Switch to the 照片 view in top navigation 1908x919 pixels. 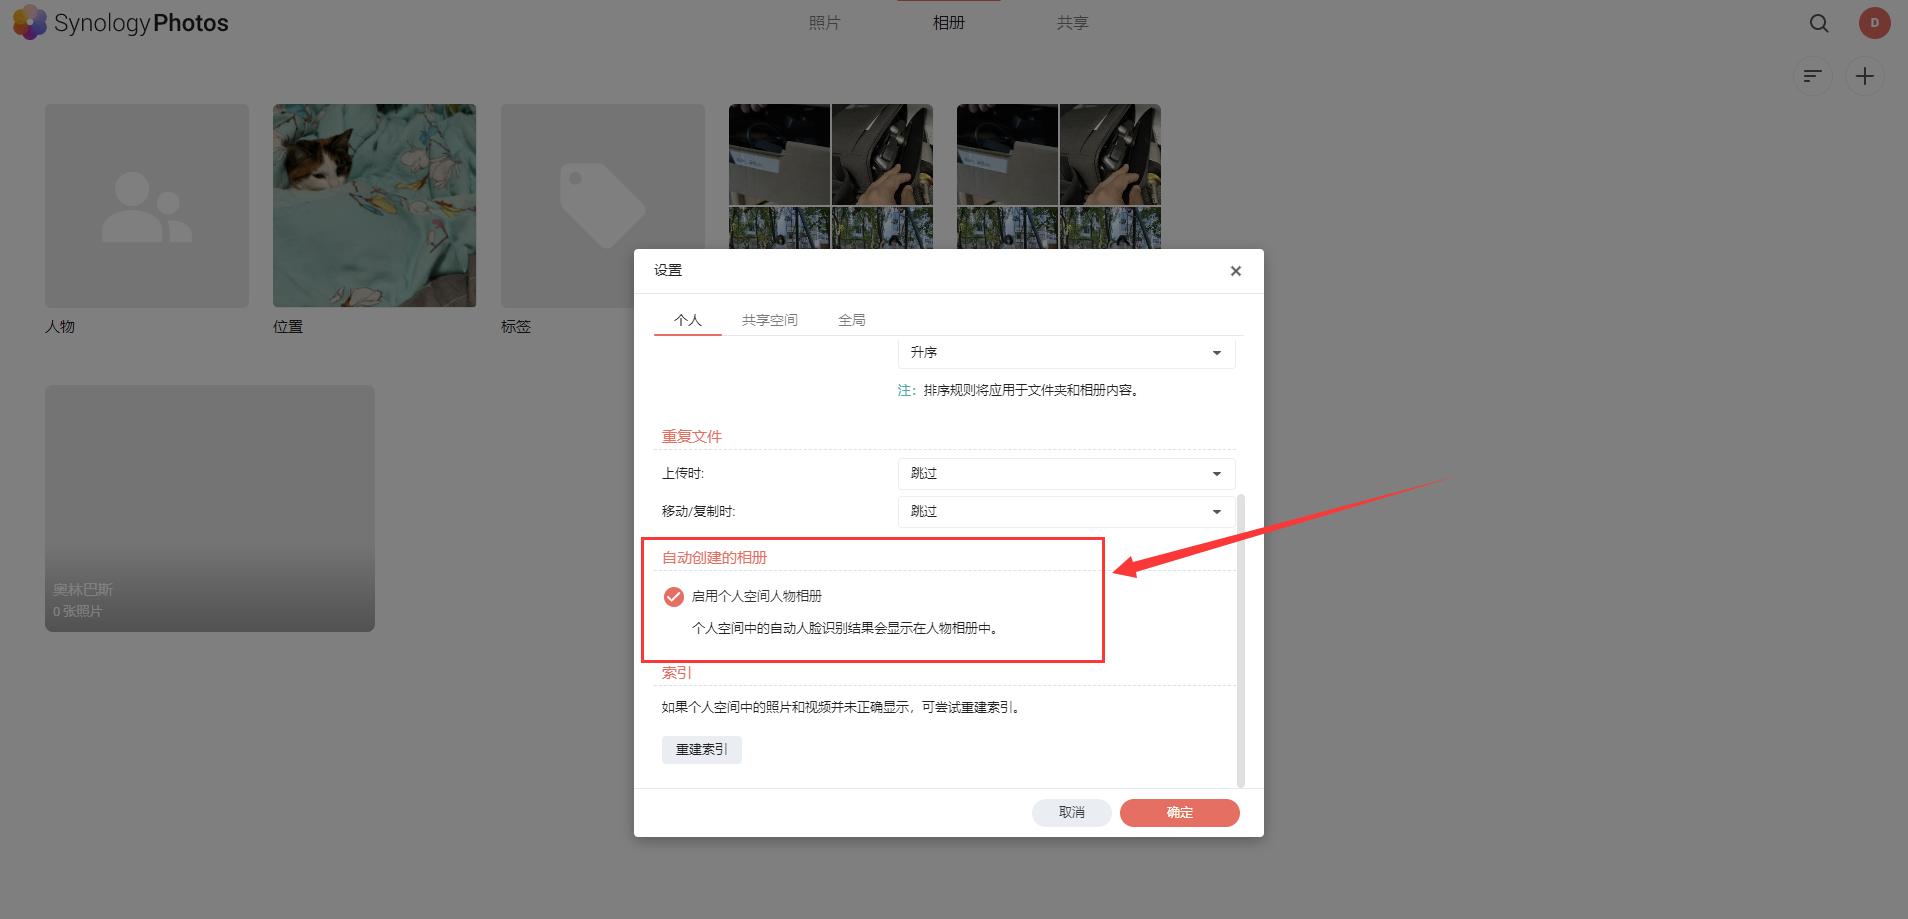pyautogui.click(x=823, y=22)
